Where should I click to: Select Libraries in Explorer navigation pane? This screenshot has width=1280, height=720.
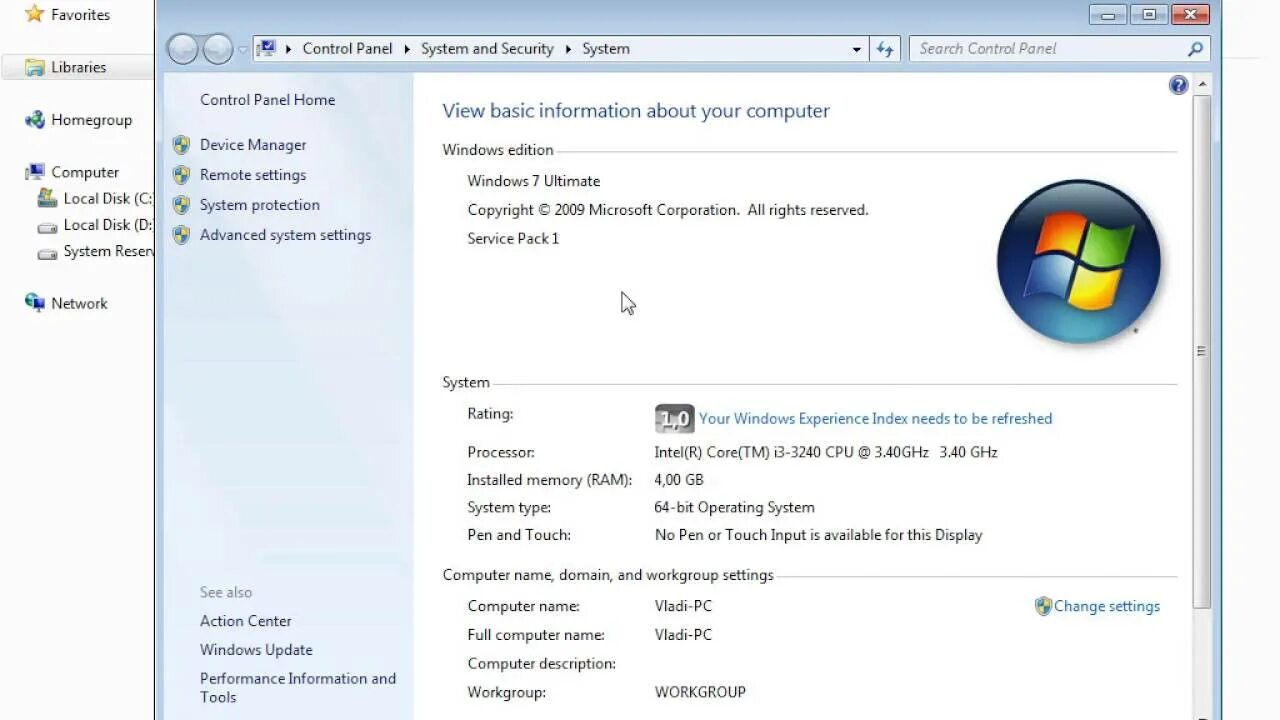pyautogui.click(x=79, y=67)
